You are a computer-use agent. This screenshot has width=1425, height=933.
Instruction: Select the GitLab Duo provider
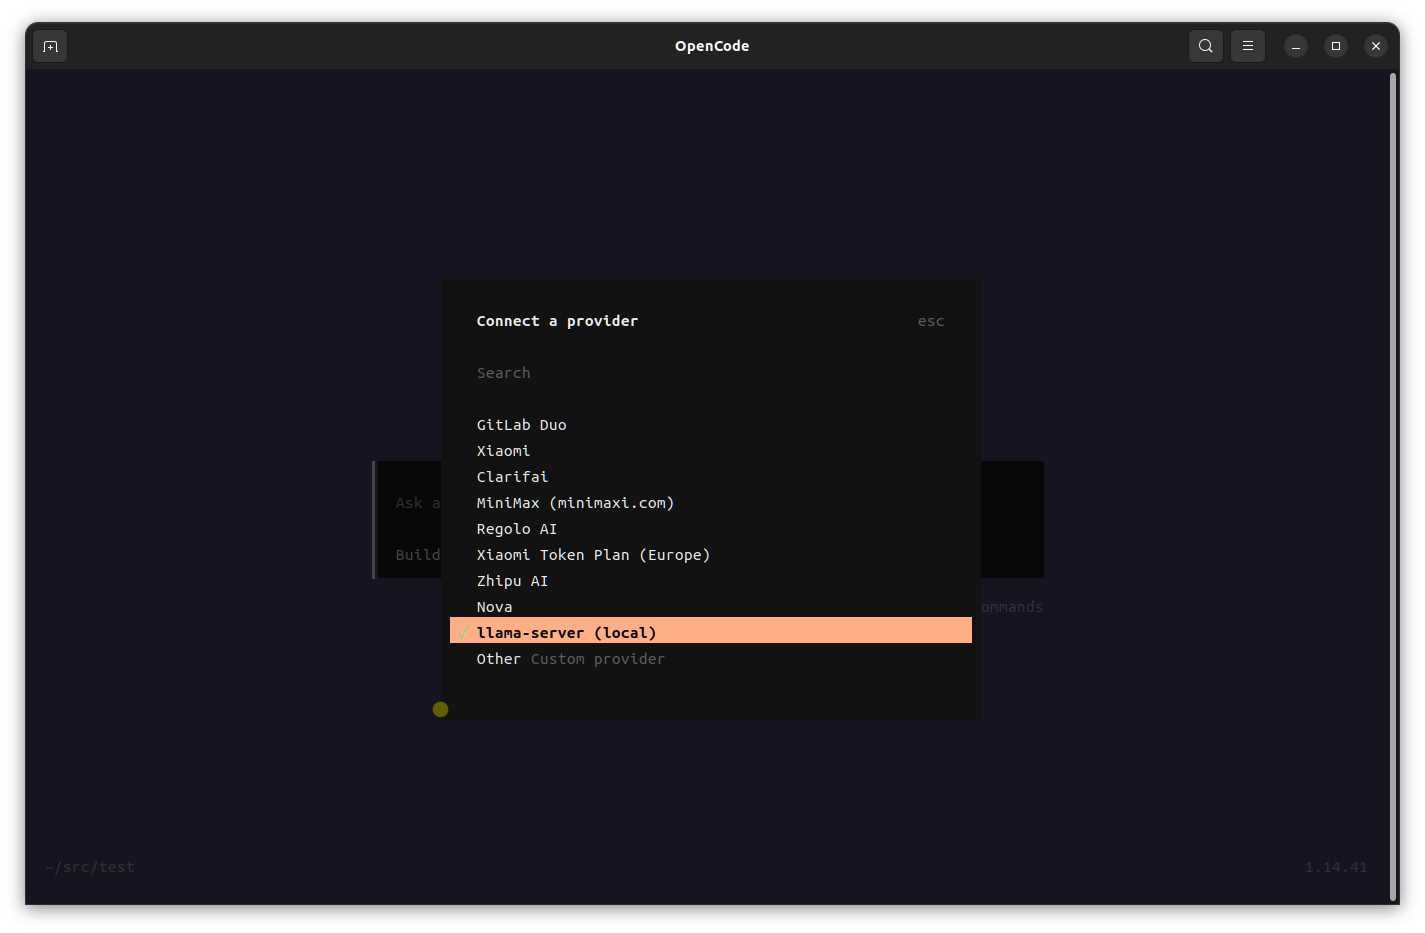coord(710,425)
